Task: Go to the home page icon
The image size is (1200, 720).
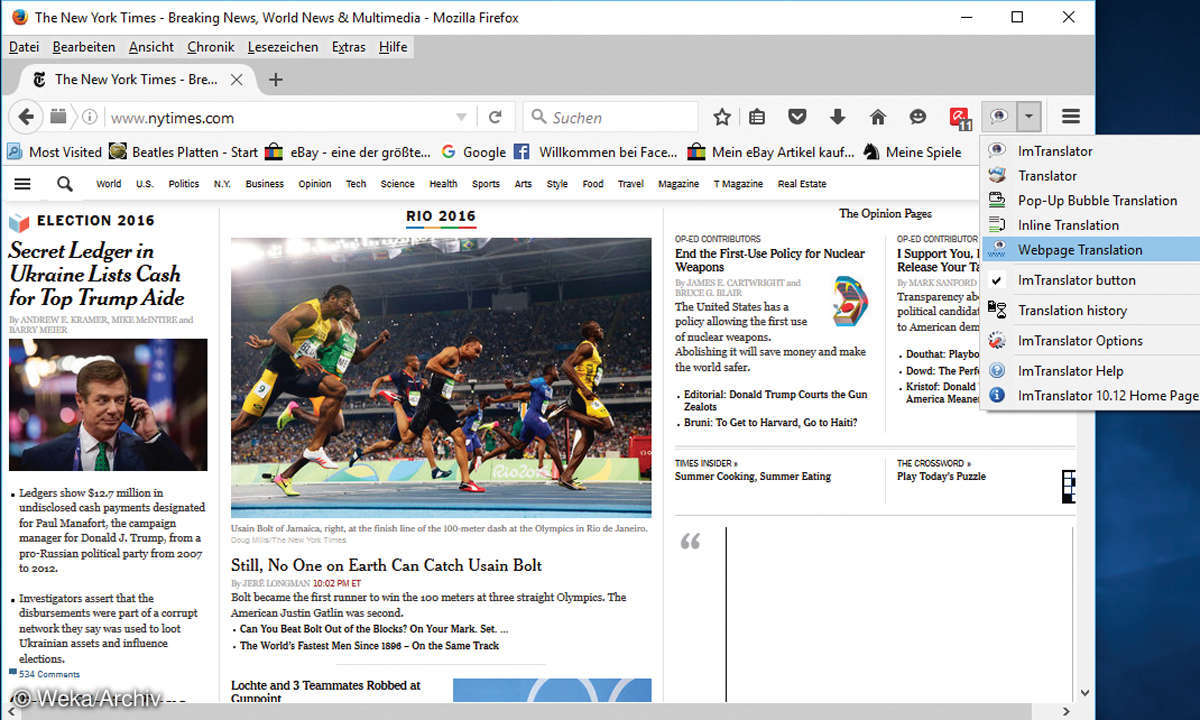Action: [x=878, y=117]
